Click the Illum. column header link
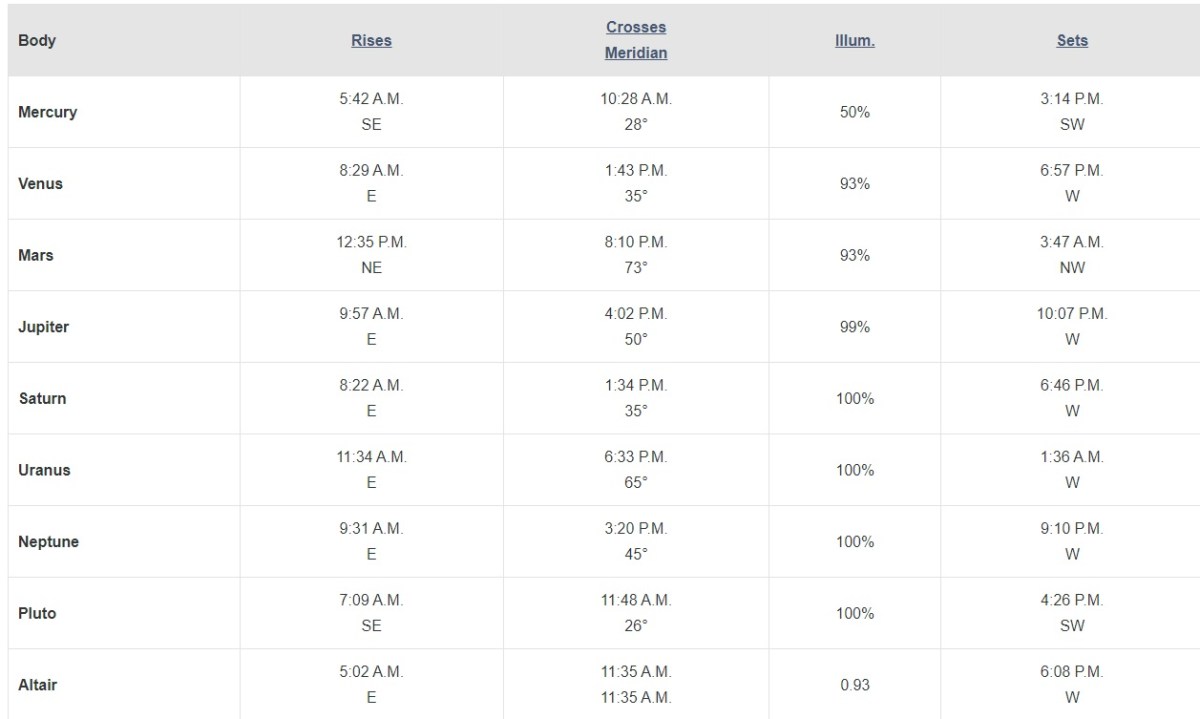 point(854,41)
